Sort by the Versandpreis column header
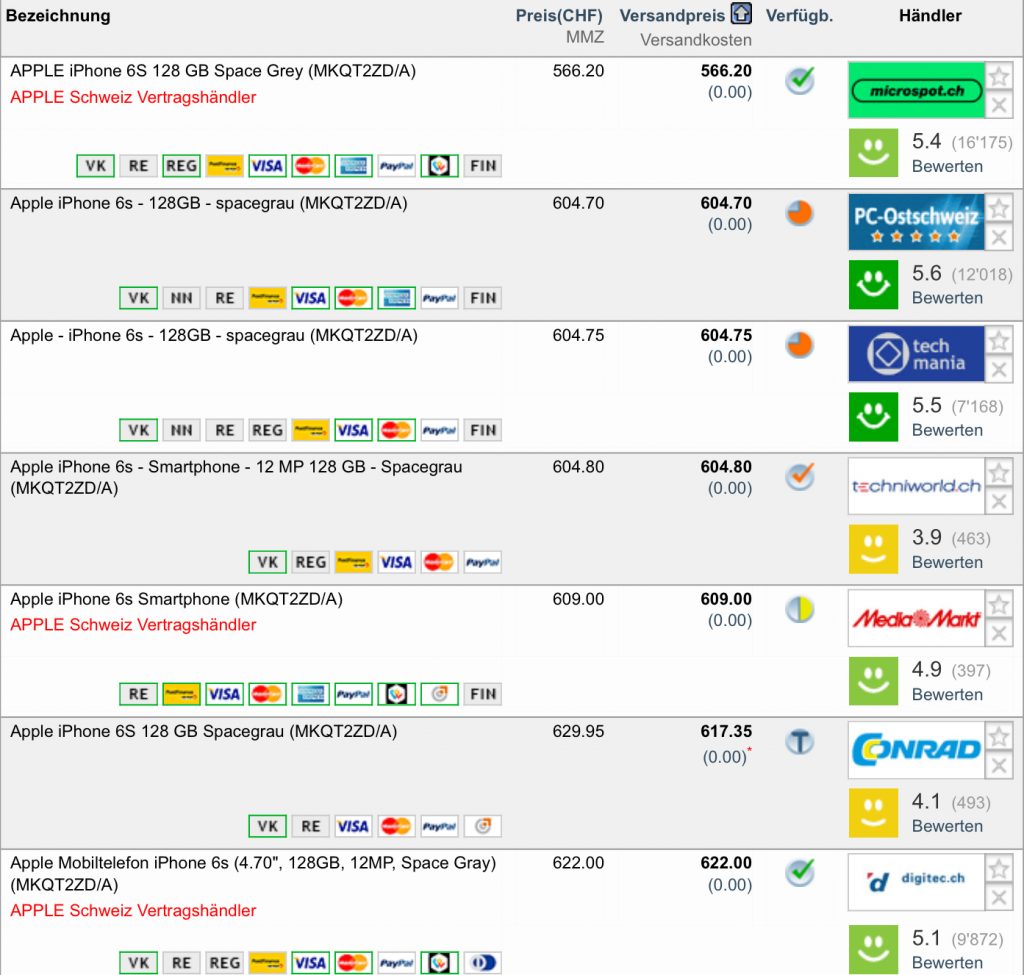The width and height of the screenshot is (1024, 975). point(672,16)
